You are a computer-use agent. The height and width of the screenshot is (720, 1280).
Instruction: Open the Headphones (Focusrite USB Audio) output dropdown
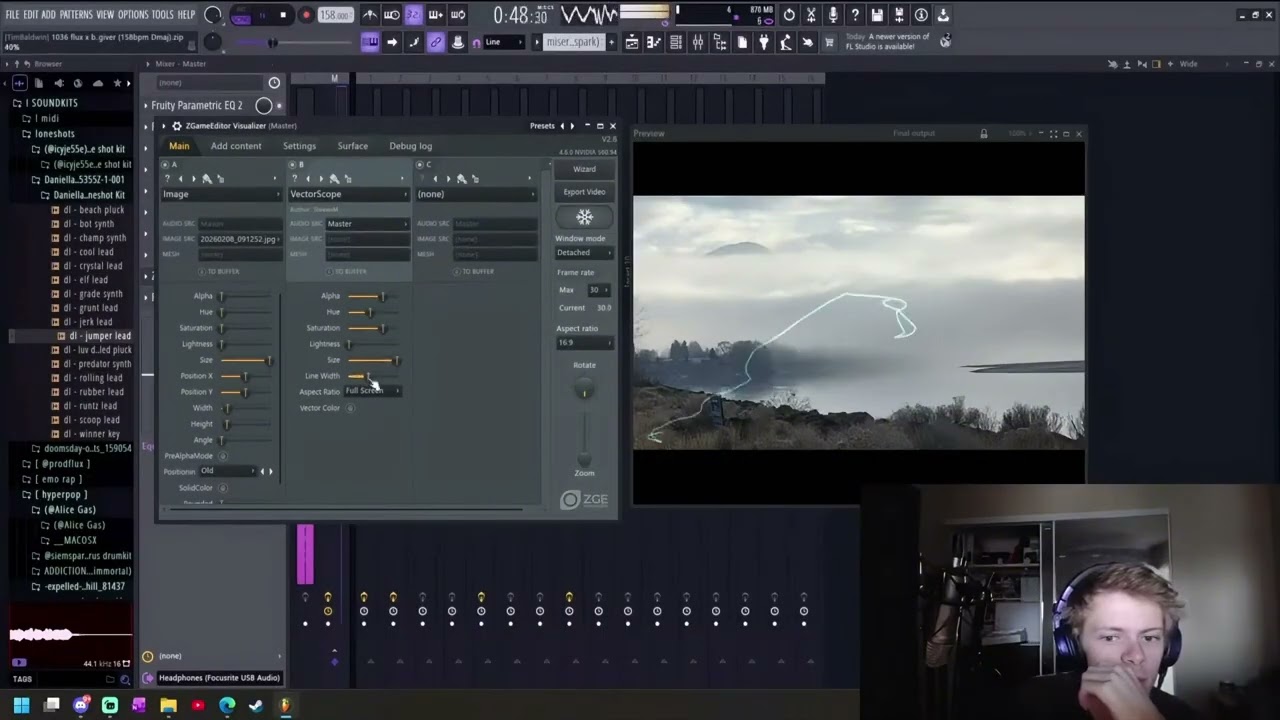coord(219,678)
